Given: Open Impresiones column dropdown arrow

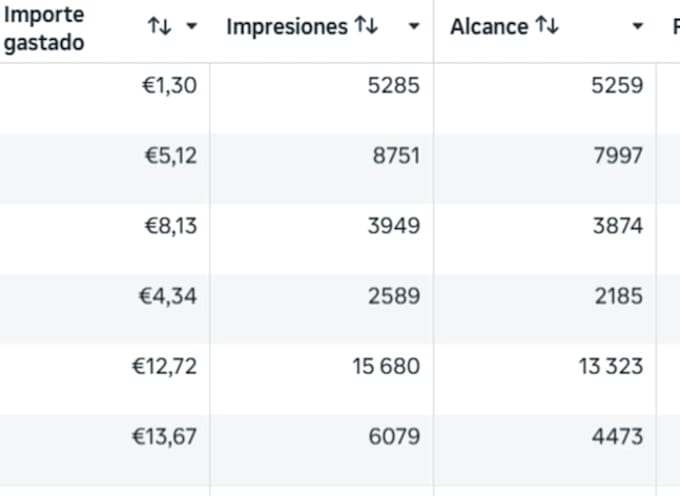Looking at the screenshot, I should [x=414, y=26].
